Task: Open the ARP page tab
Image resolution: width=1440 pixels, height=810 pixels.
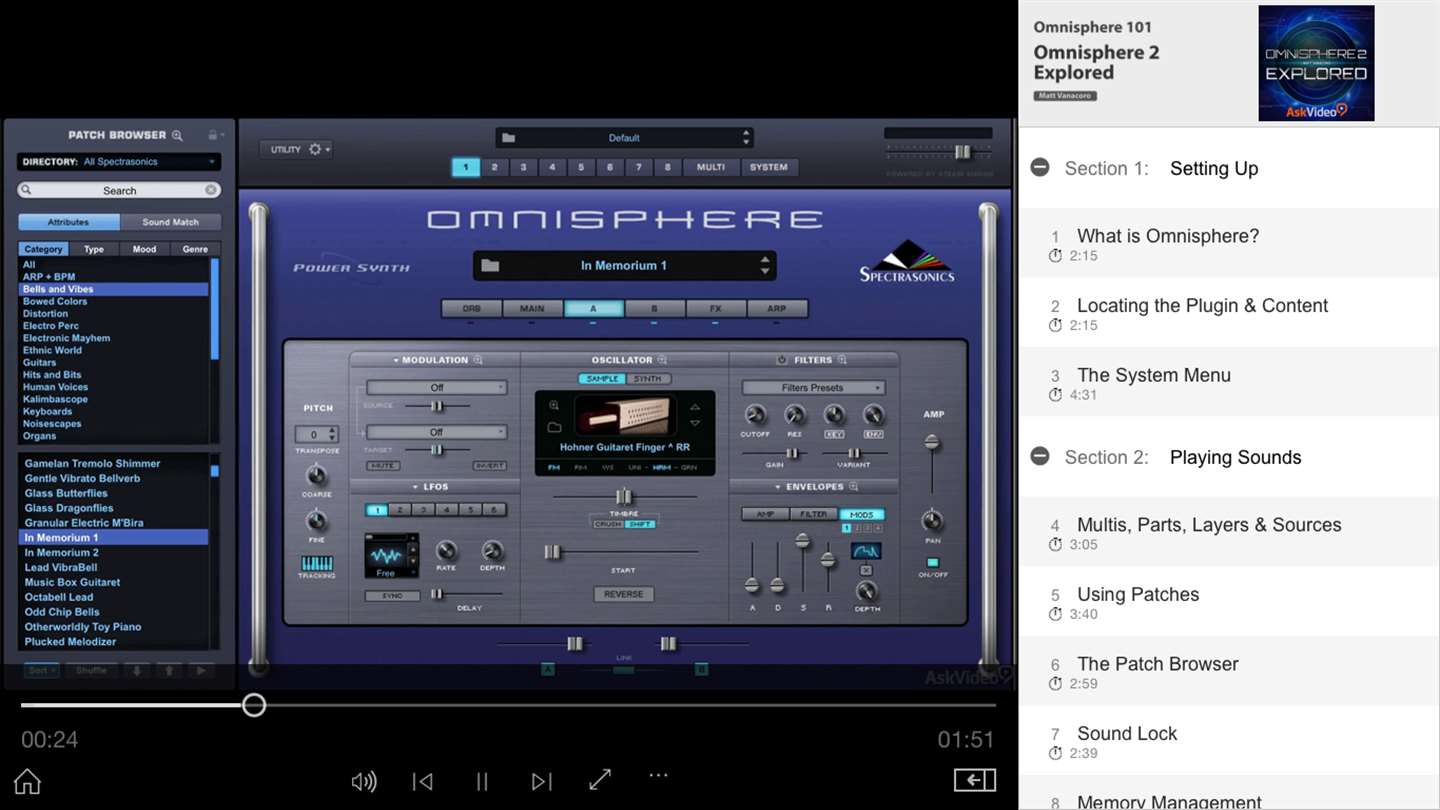Action: pyautogui.click(x=776, y=309)
